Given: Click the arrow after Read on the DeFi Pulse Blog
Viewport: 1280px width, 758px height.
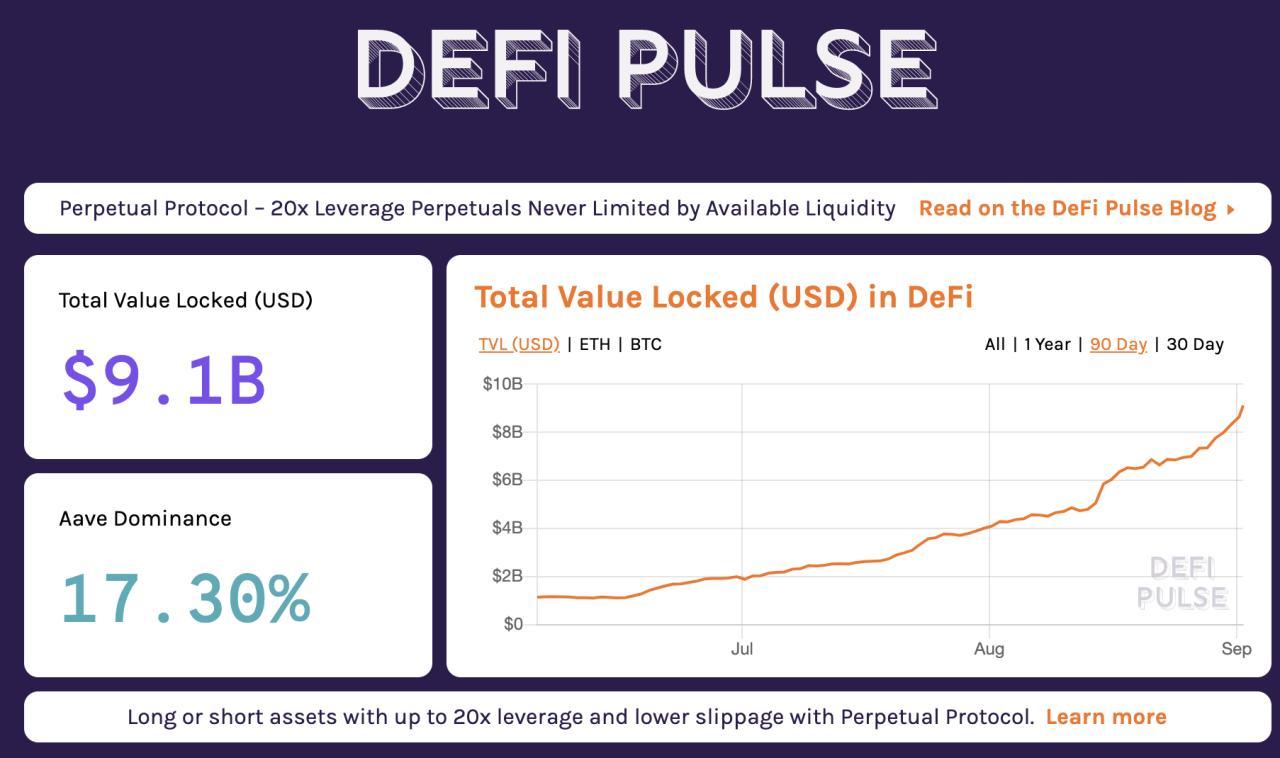Looking at the screenshot, I should pos(1230,209).
